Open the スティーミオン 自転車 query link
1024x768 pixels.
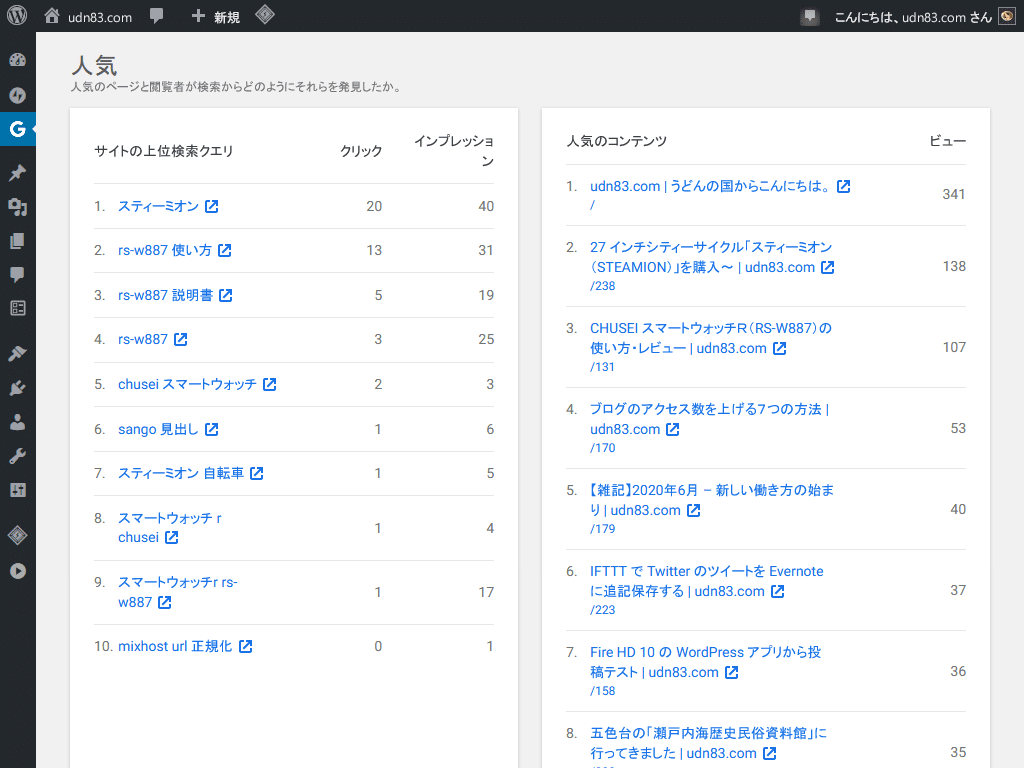191,473
